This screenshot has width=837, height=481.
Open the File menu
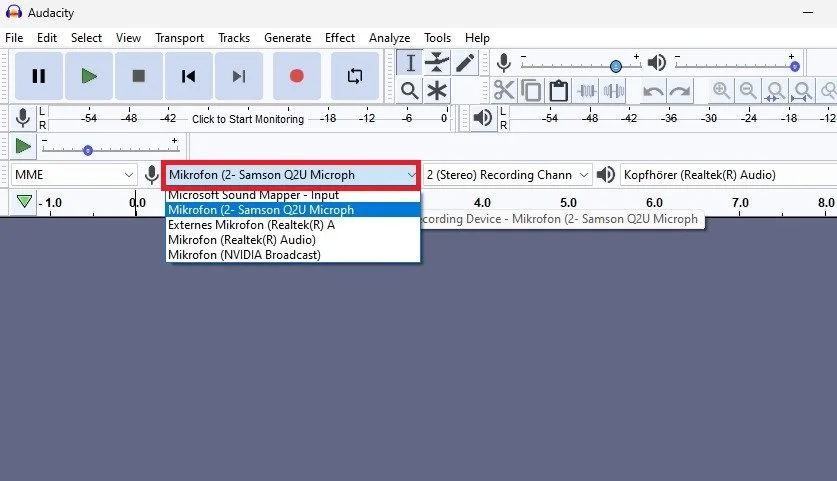pyautogui.click(x=14, y=38)
